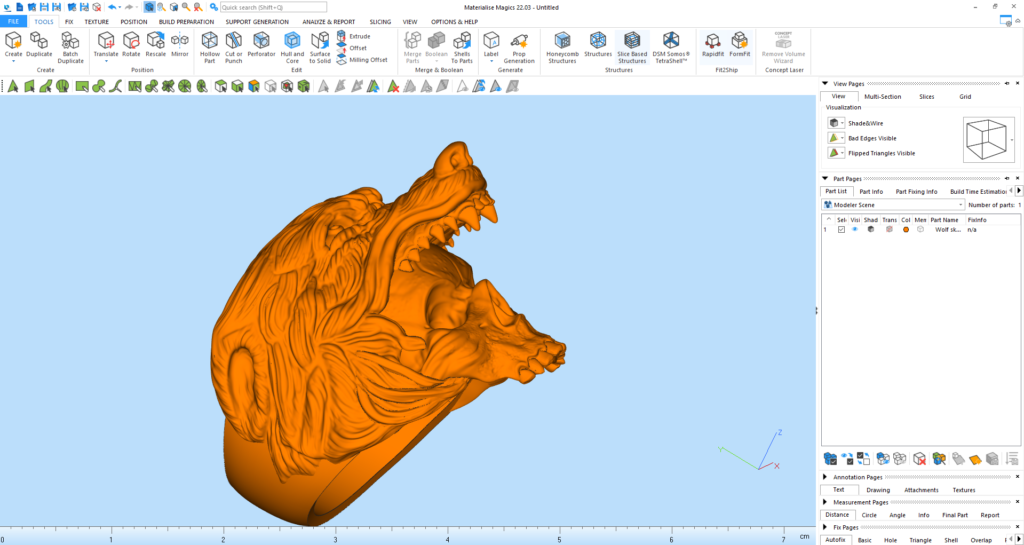This screenshot has height=545, width=1024.
Task: Open the Angle measurement tab
Action: [897, 515]
